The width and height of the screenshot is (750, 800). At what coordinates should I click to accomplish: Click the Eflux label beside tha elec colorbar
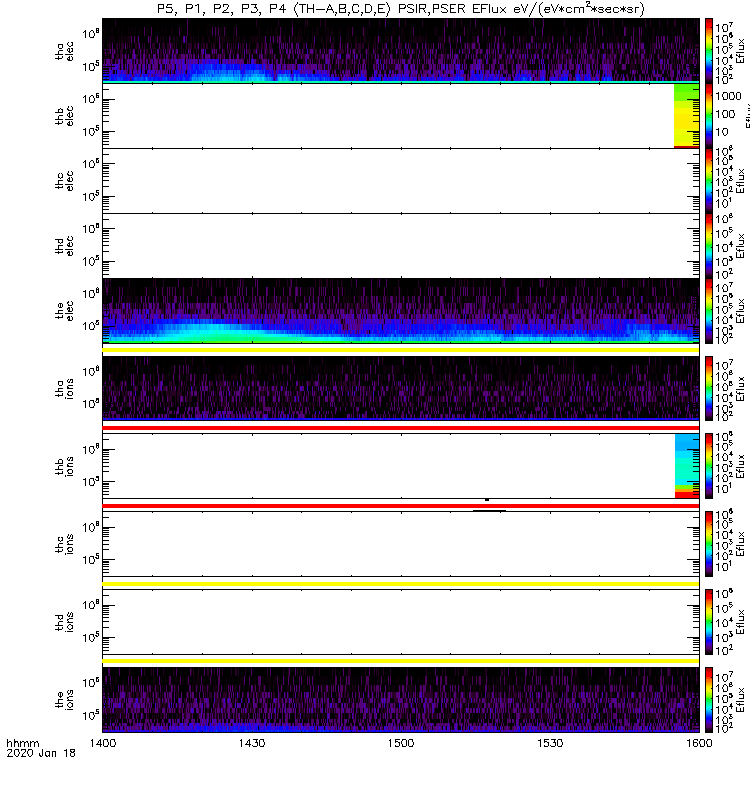click(x=741, y=51)
